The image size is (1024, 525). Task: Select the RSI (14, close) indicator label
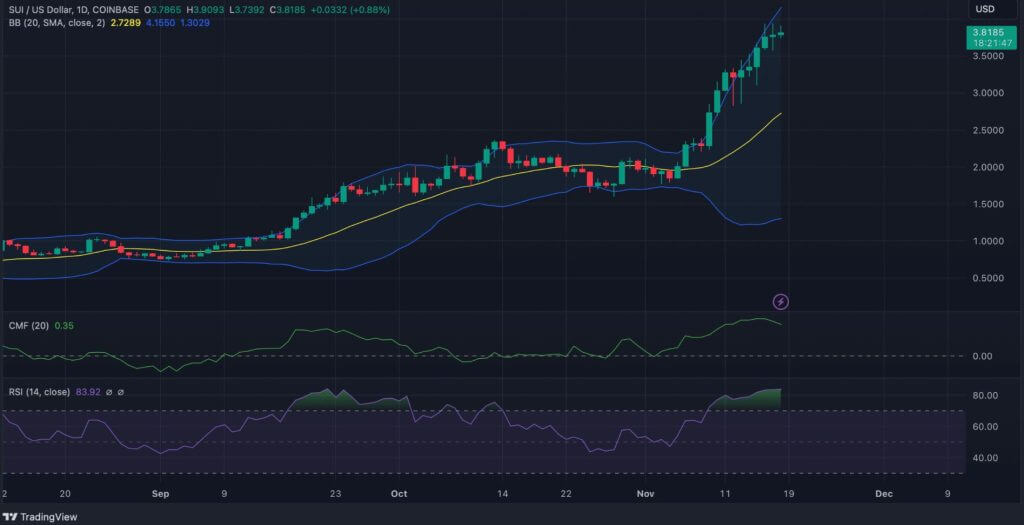39,392
